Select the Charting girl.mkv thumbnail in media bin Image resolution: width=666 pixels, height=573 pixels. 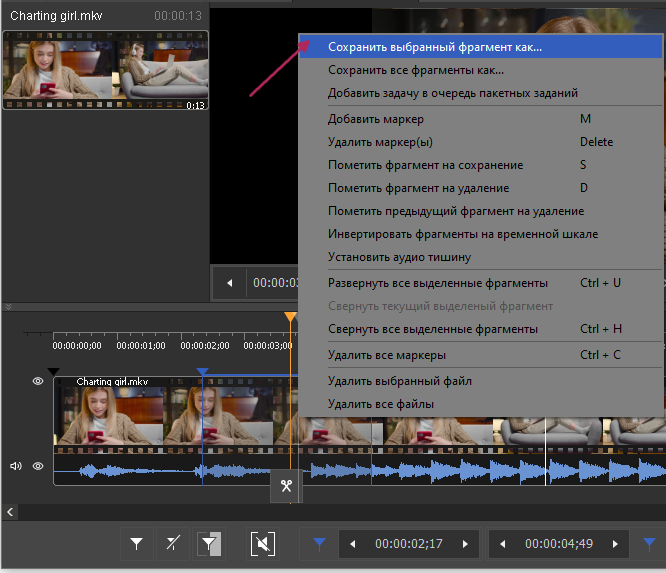click(105, 70)
